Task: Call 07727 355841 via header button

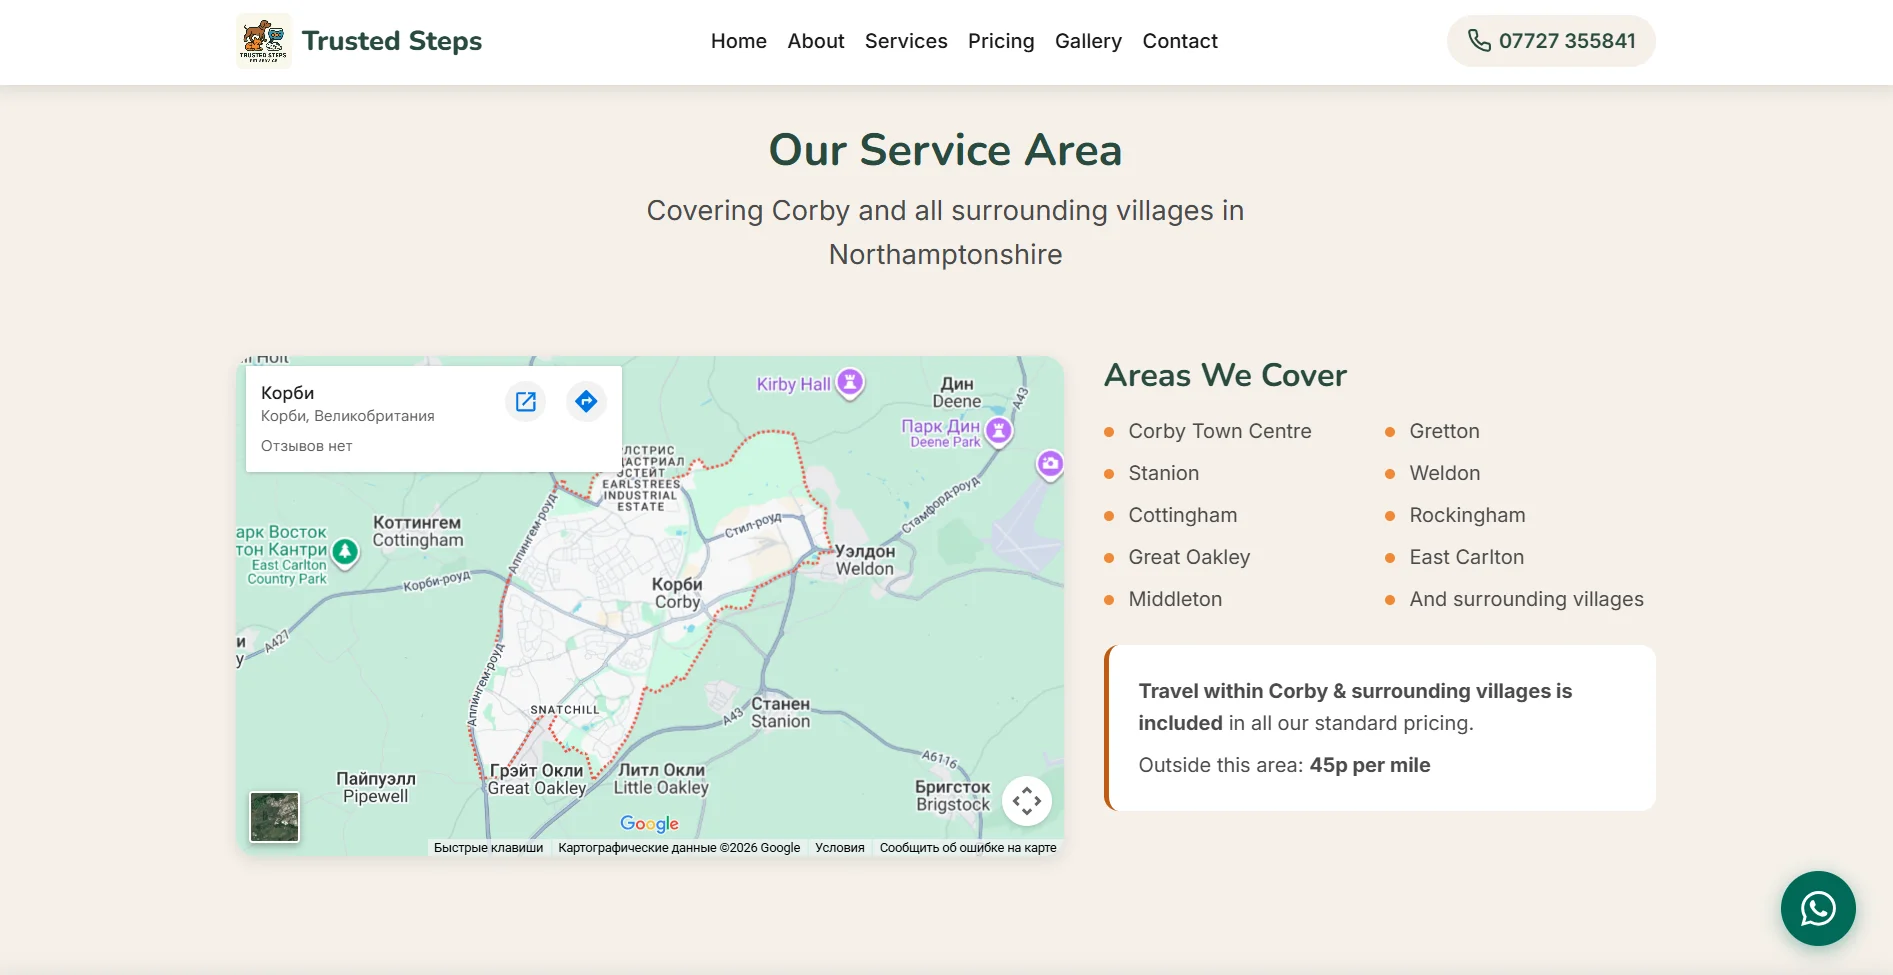Action: click(1550, 41)
